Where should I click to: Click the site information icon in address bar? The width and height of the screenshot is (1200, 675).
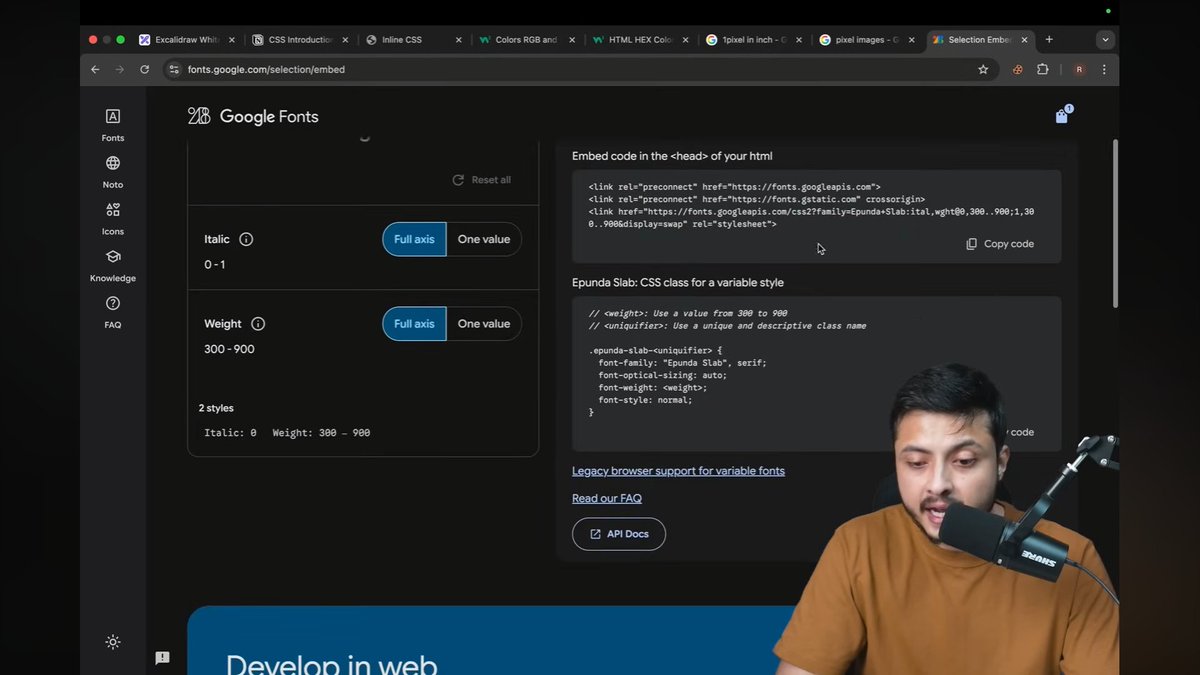click(174, 69)
